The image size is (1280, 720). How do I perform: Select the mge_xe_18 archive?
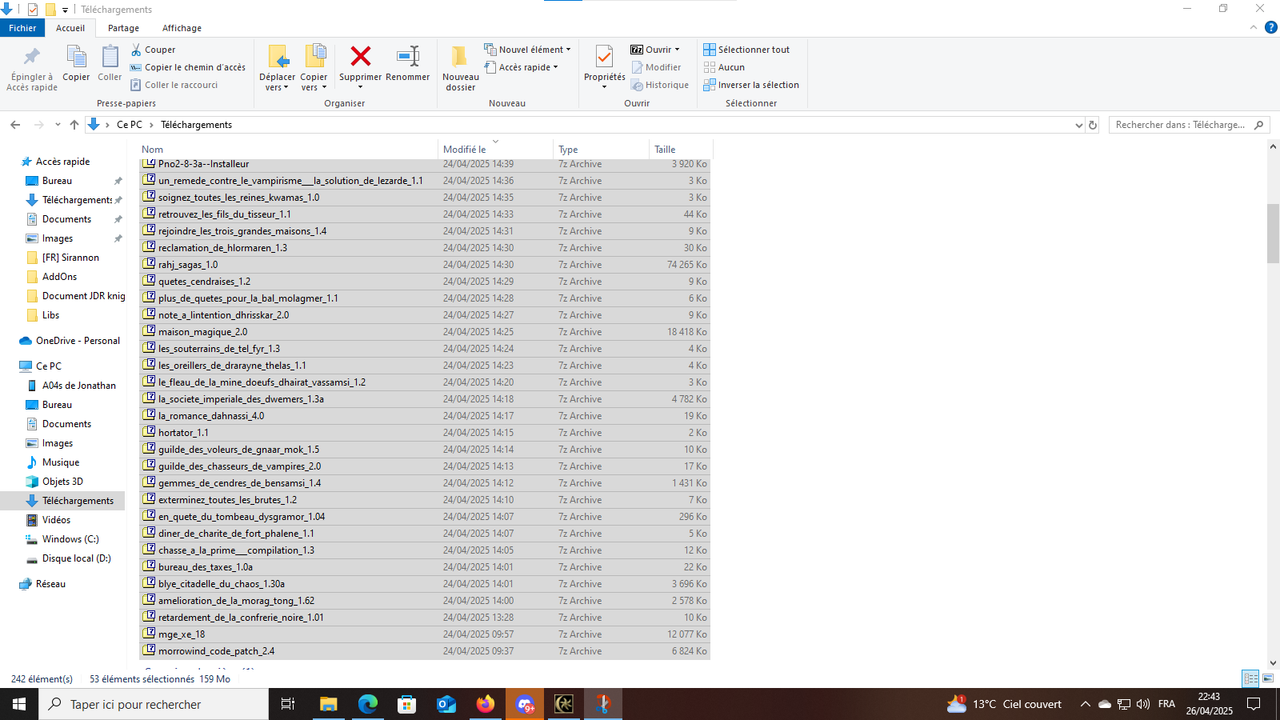pyautogui.click(x=425, y=634)
